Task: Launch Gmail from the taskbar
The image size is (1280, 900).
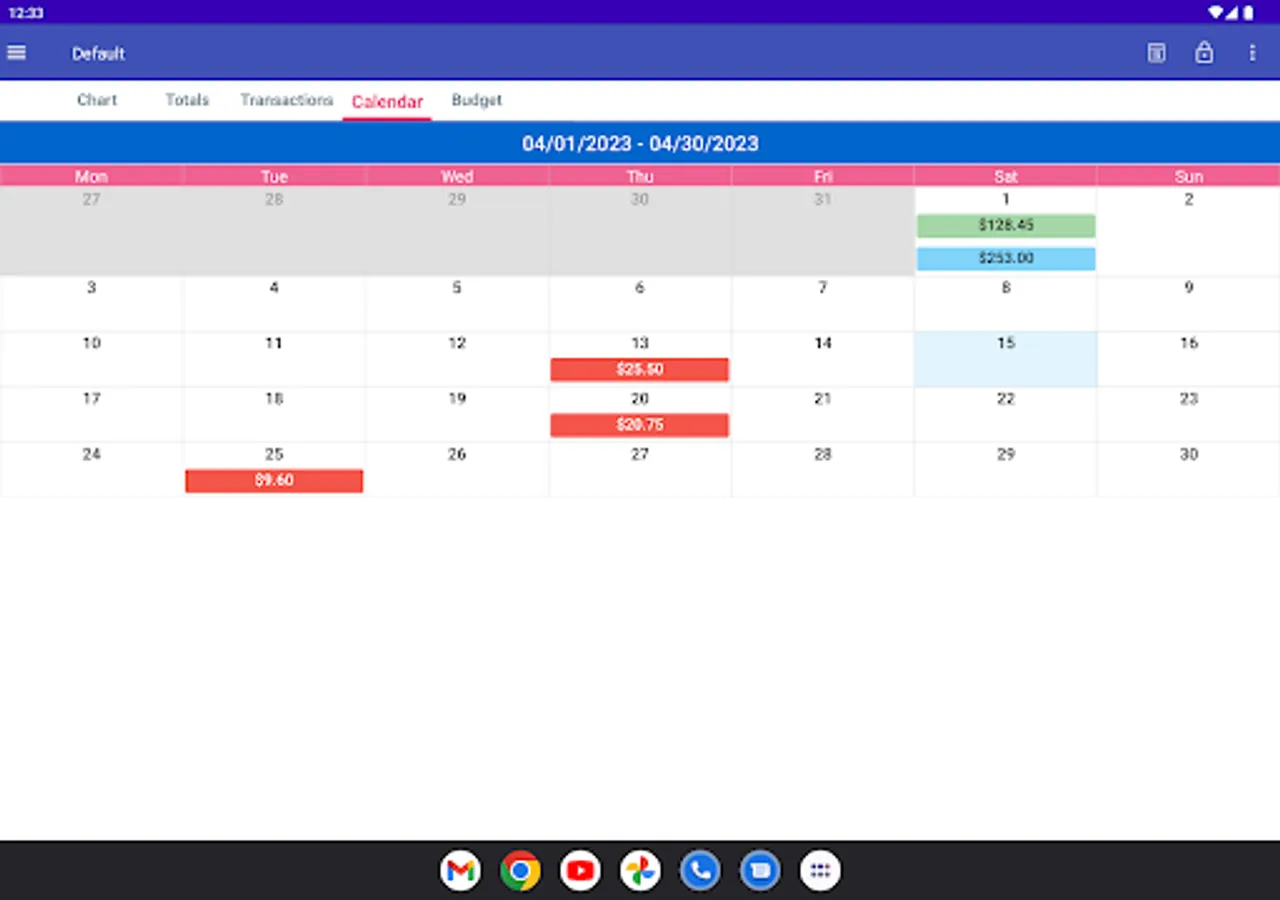Action: 460,871
